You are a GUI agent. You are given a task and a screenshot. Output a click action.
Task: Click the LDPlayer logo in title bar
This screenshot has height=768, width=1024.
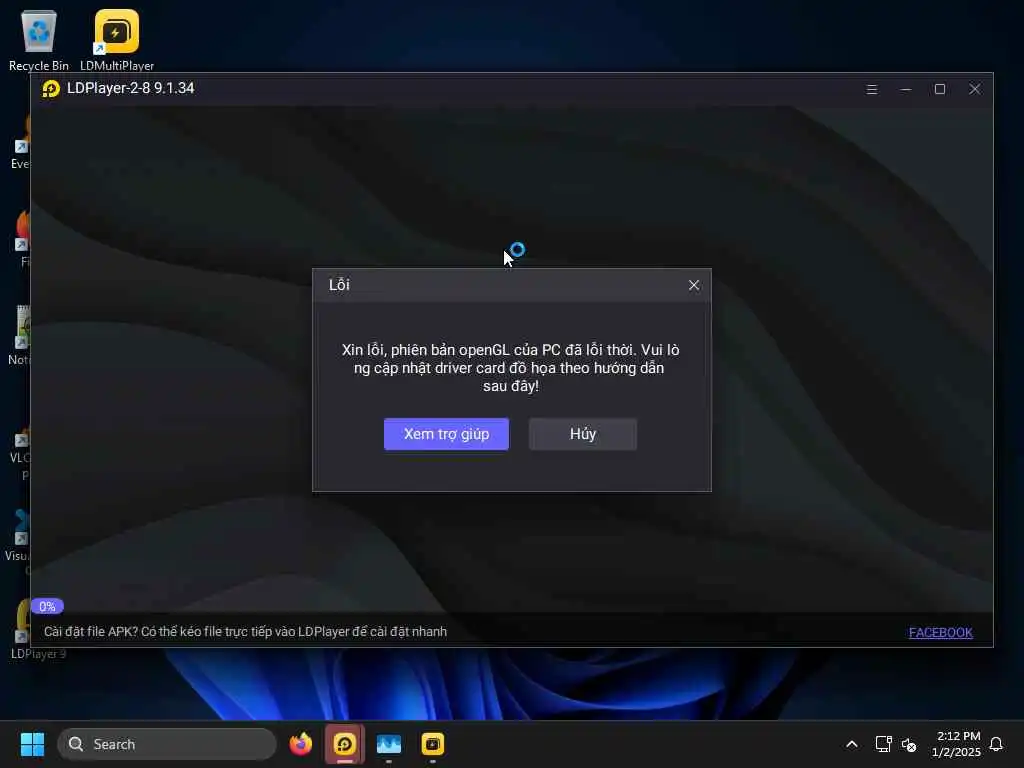click(51, 89)
